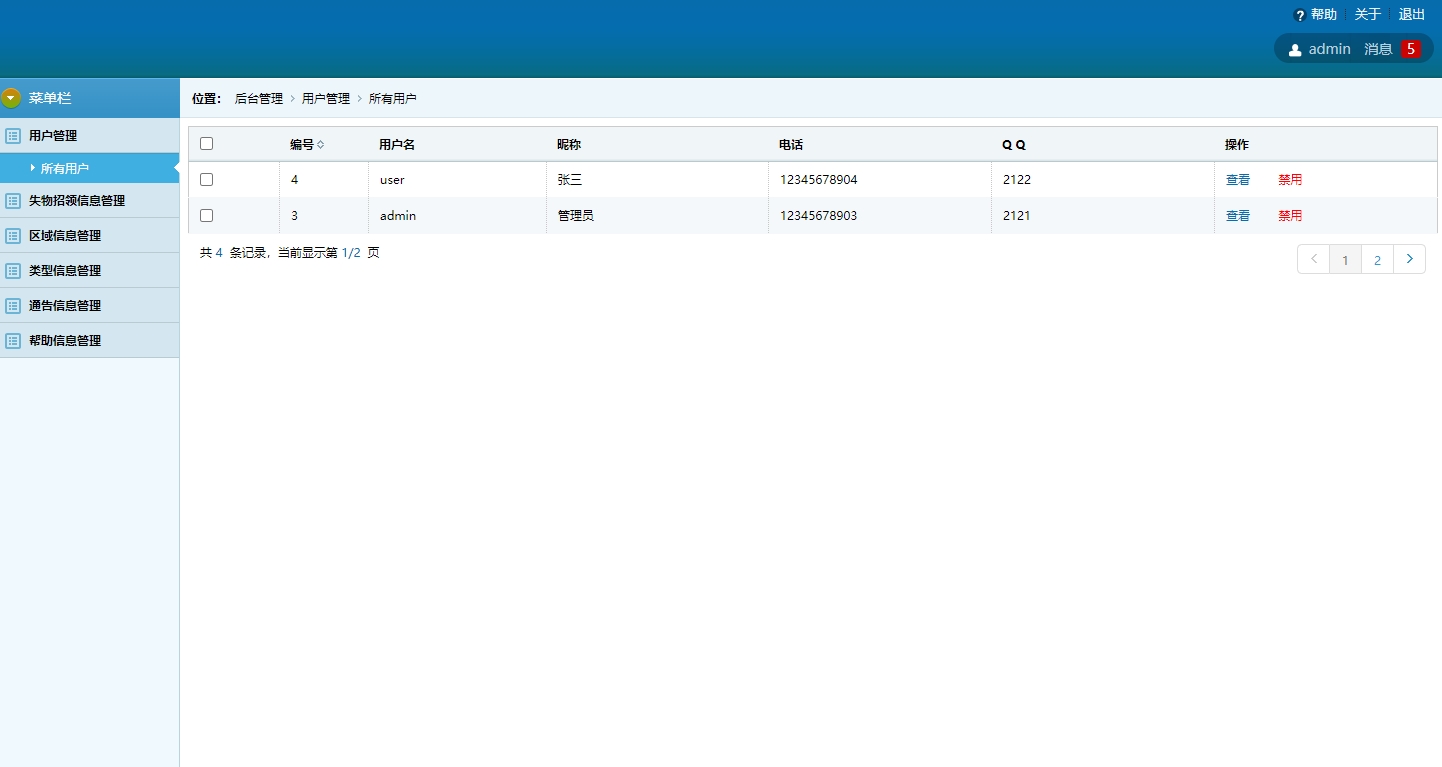Click the 类型信息管理 list icon
Image resolution: width=1442 pixels, height=767 pixels.
pos(13,271)
